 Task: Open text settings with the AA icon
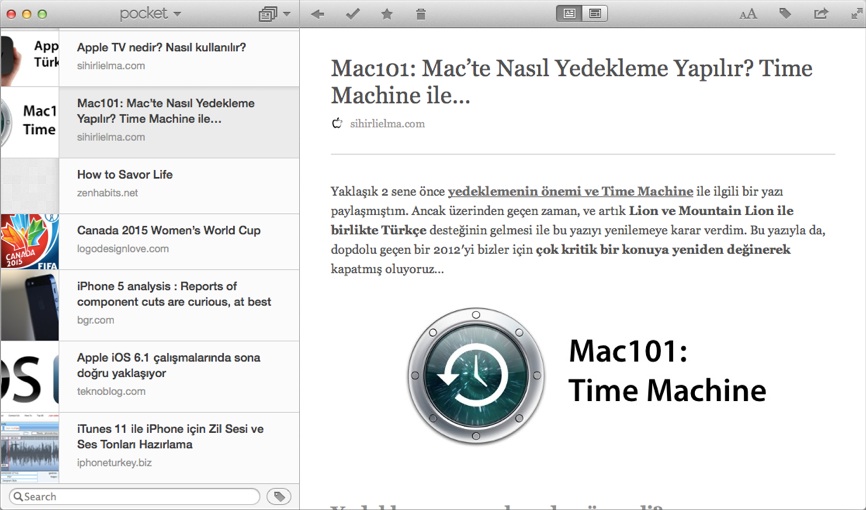pyautogui.click(x=748, y=14)
